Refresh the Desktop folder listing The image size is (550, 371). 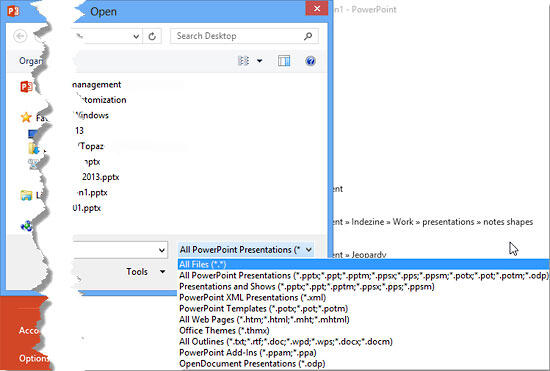pos(152,36)
